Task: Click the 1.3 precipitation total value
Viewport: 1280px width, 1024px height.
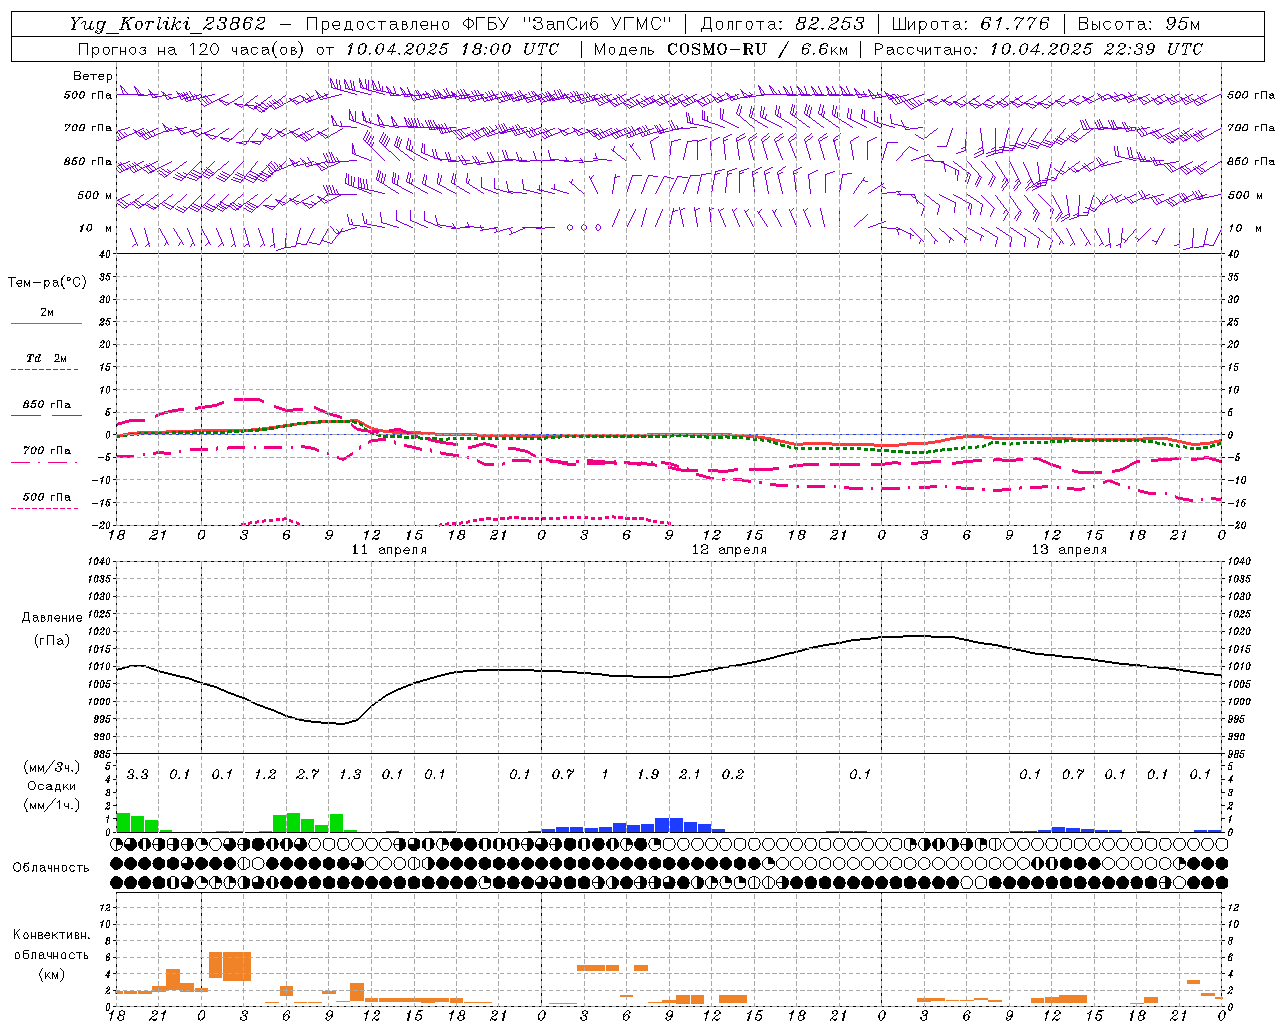Action: (350, 774)
